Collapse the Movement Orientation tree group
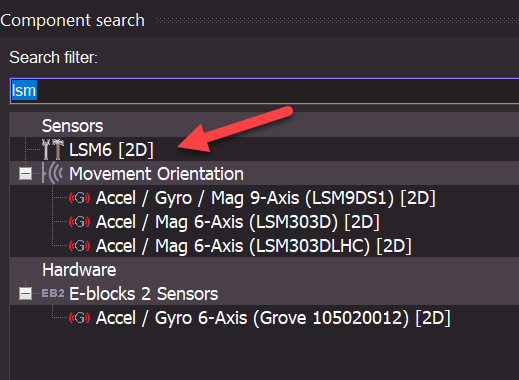The height and width of the screenshot is (380, 519). pyautogui.click(x=25, y=174)
